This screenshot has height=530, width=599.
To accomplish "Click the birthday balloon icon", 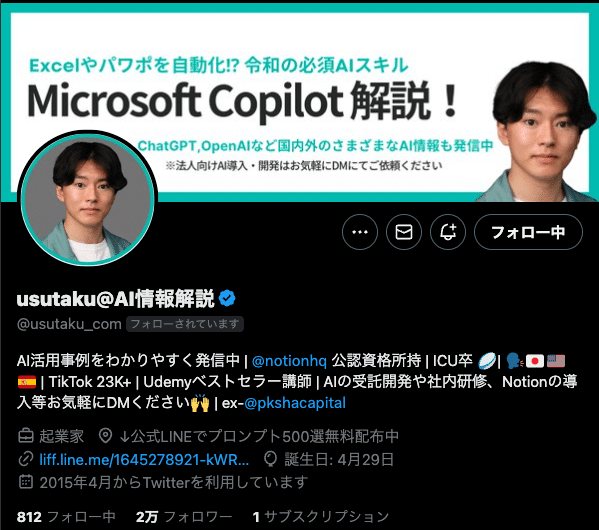I will coord(270,459).
